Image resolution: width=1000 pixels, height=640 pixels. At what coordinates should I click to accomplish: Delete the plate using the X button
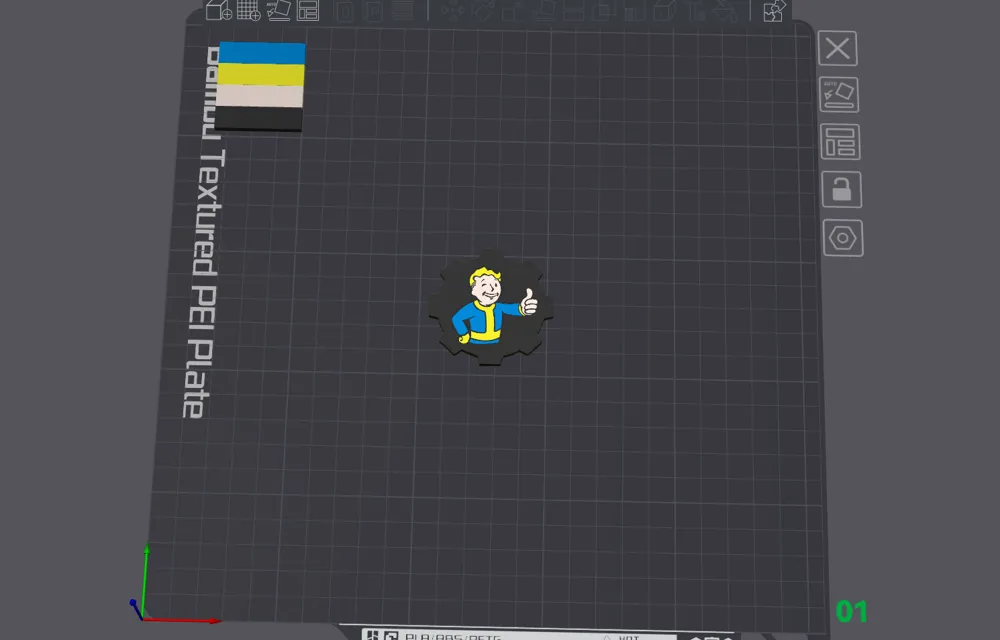[x=837, y=48]
